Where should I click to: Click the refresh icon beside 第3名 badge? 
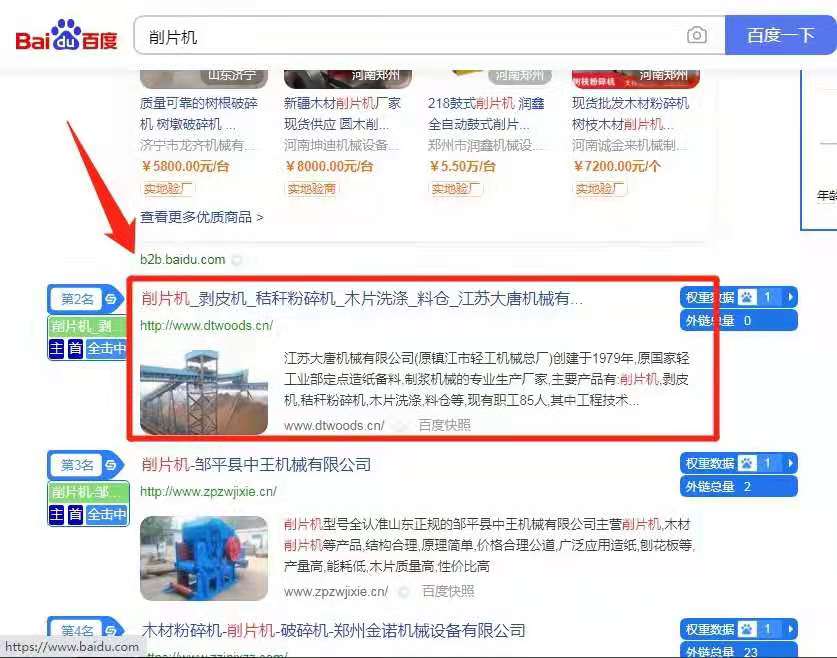(112, 465)
